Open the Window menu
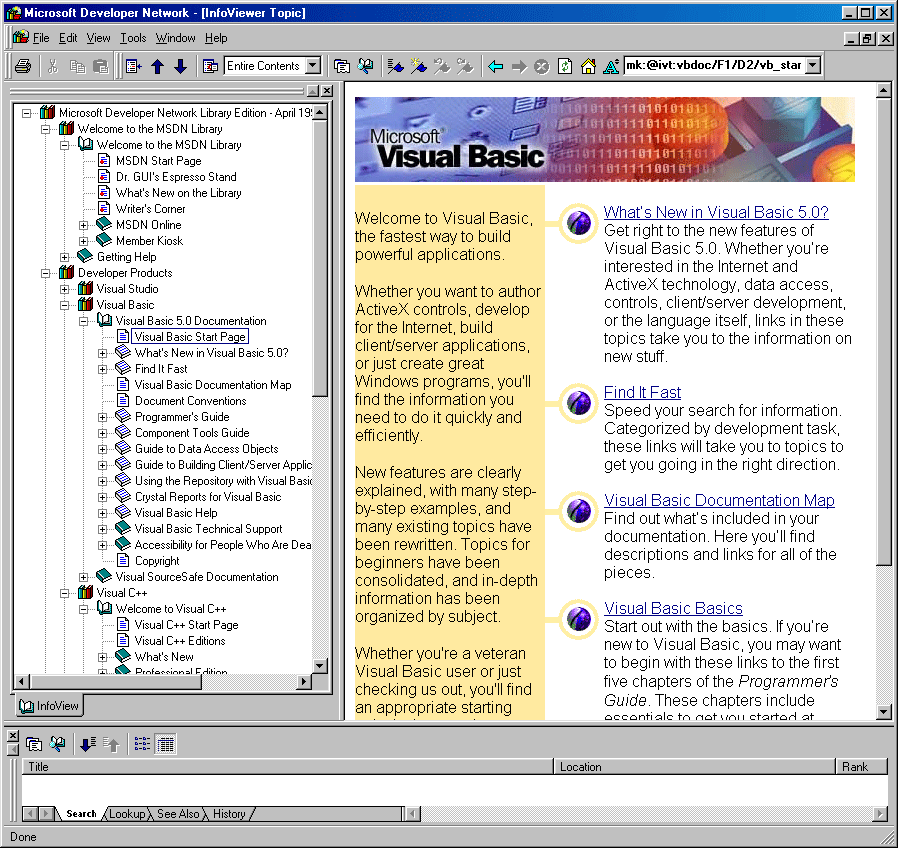 (175, 38)
